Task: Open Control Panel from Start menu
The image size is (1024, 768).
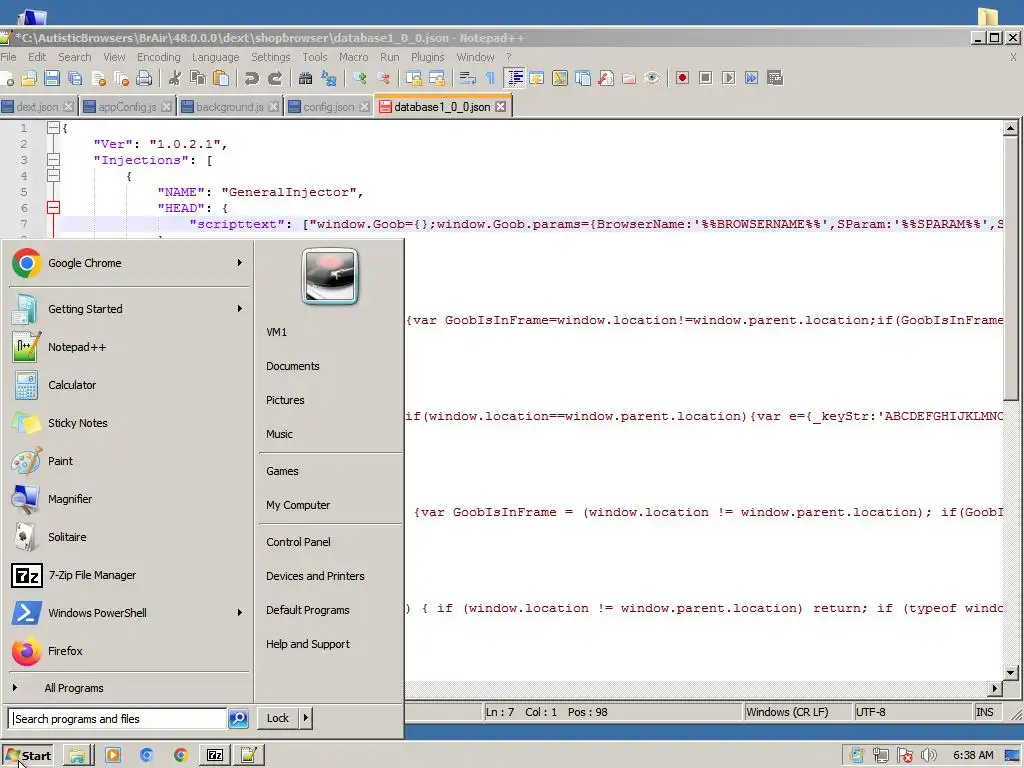Action: click(298, 542)
